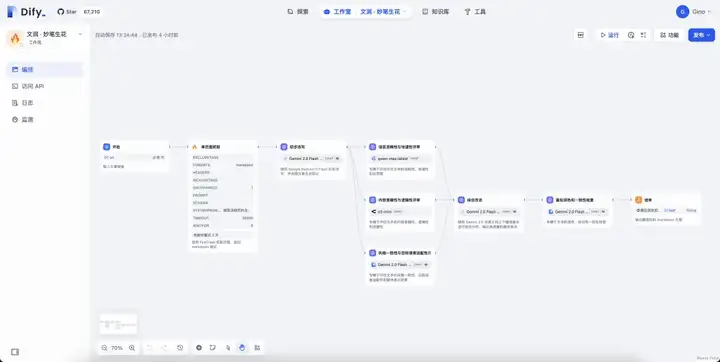Click the Dify logo

pyautogui.click(x=26, y=12)
